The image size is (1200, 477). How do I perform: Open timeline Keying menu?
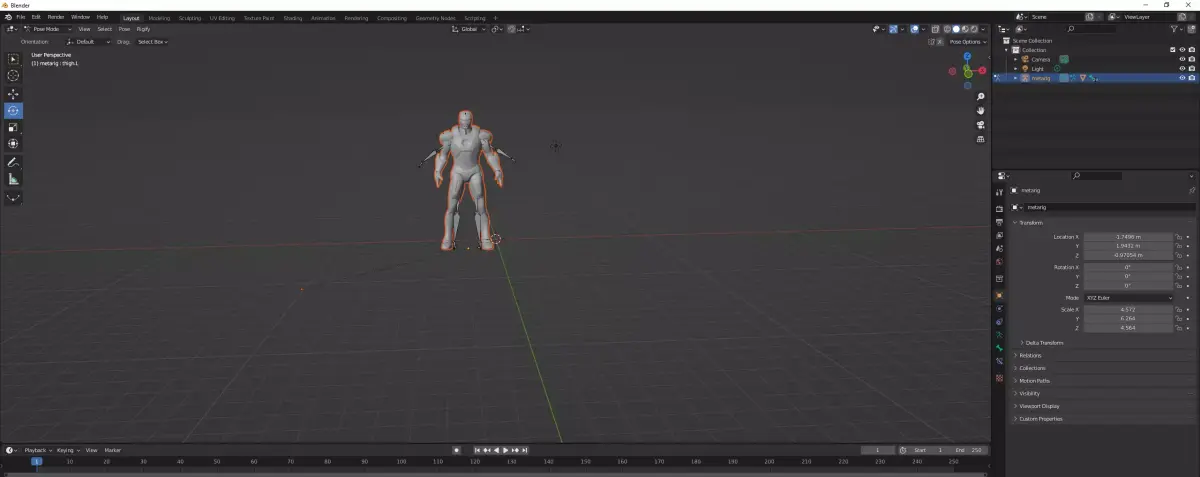coord(66,450)
